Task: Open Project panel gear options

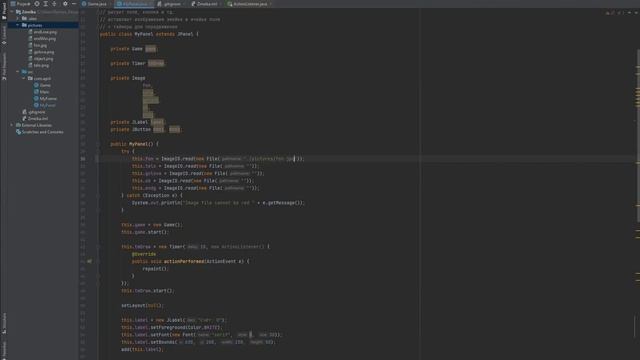Action: [65, 4]
